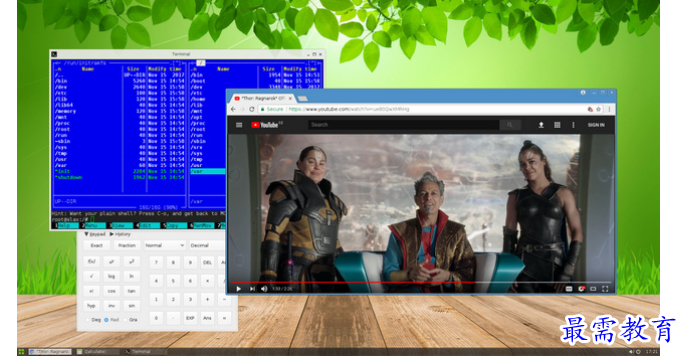Skip to next video in player

pyautogui.click(x=252, y=289)
